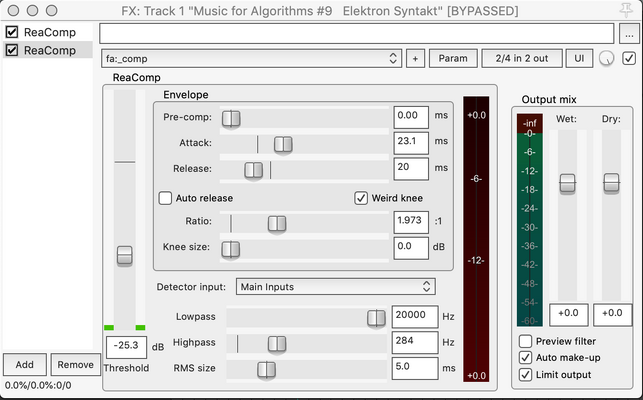Disable the first ReaComp in FX list

click(12, 32)
